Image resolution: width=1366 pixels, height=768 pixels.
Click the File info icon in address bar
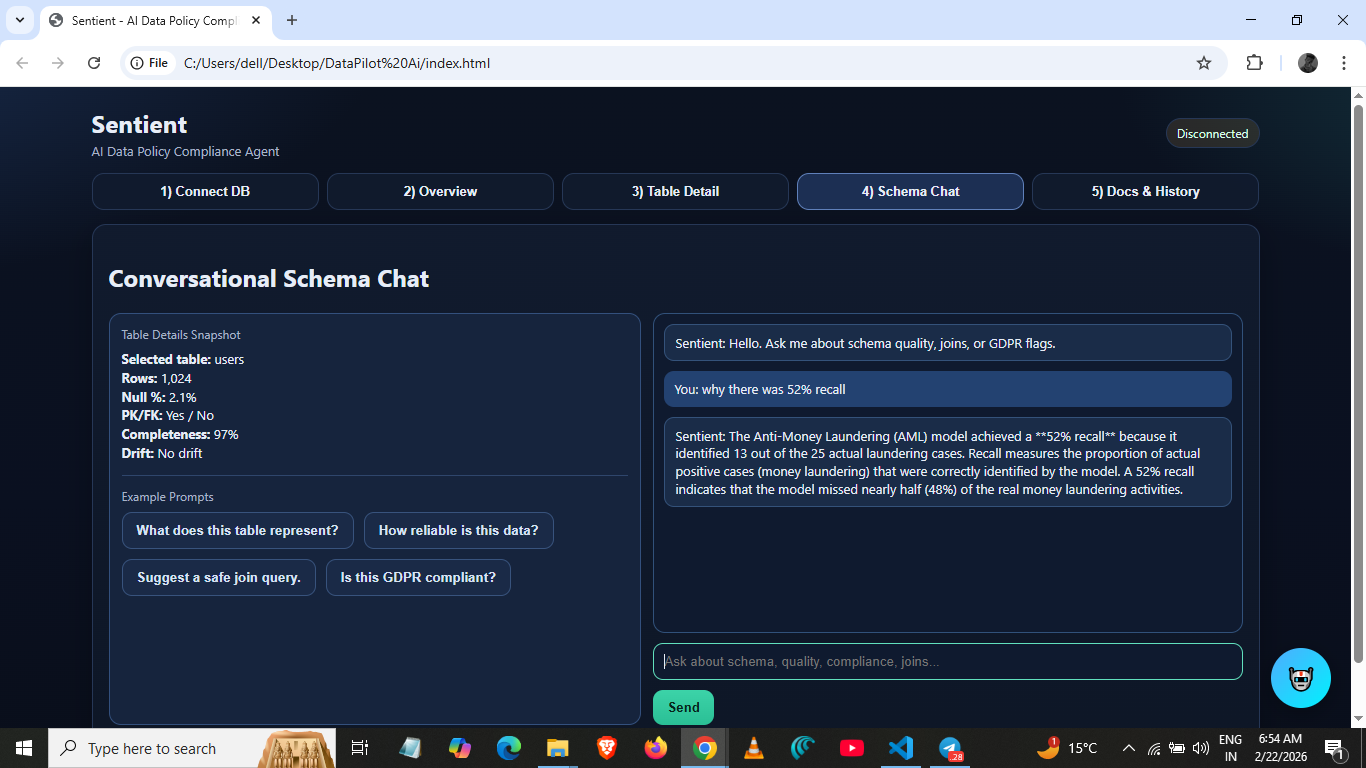pyautogui.click(x=149, y=63)
